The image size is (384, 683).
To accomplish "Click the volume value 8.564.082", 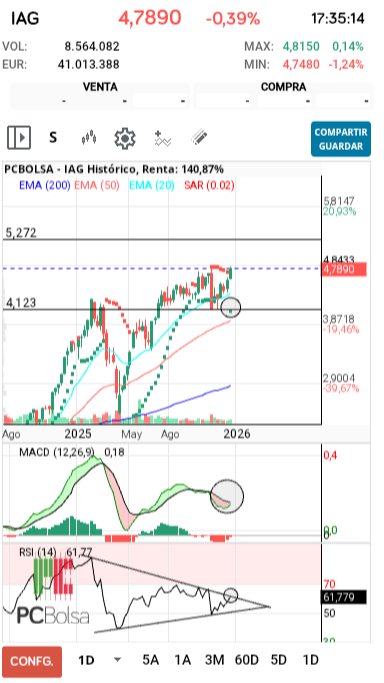I will pos(92,47).
